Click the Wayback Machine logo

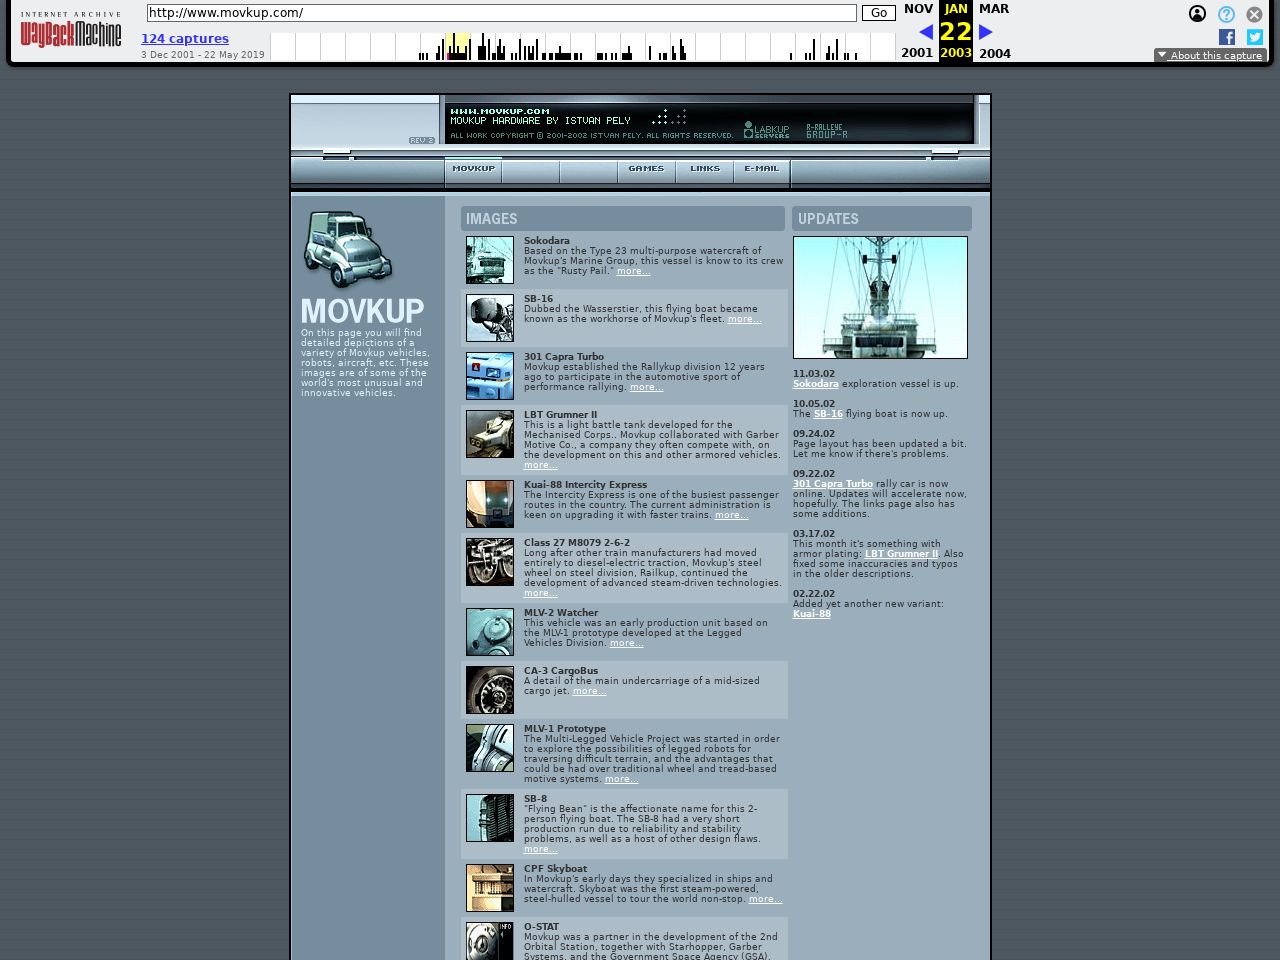click(70, 31)
